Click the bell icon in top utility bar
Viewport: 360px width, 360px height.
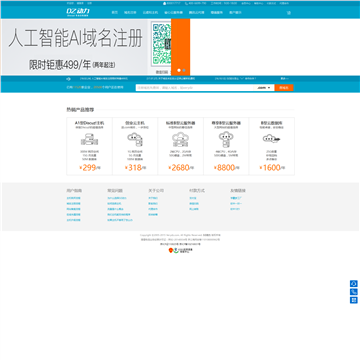point(164,3)
